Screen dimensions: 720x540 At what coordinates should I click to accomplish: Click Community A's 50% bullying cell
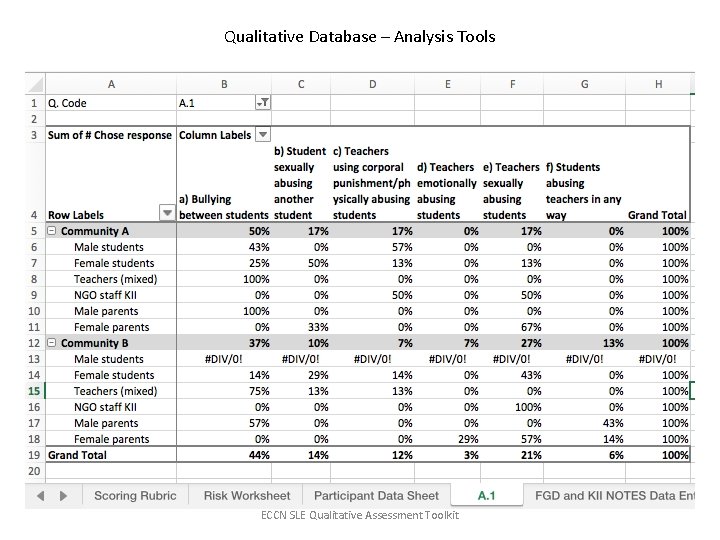[224, 231]
